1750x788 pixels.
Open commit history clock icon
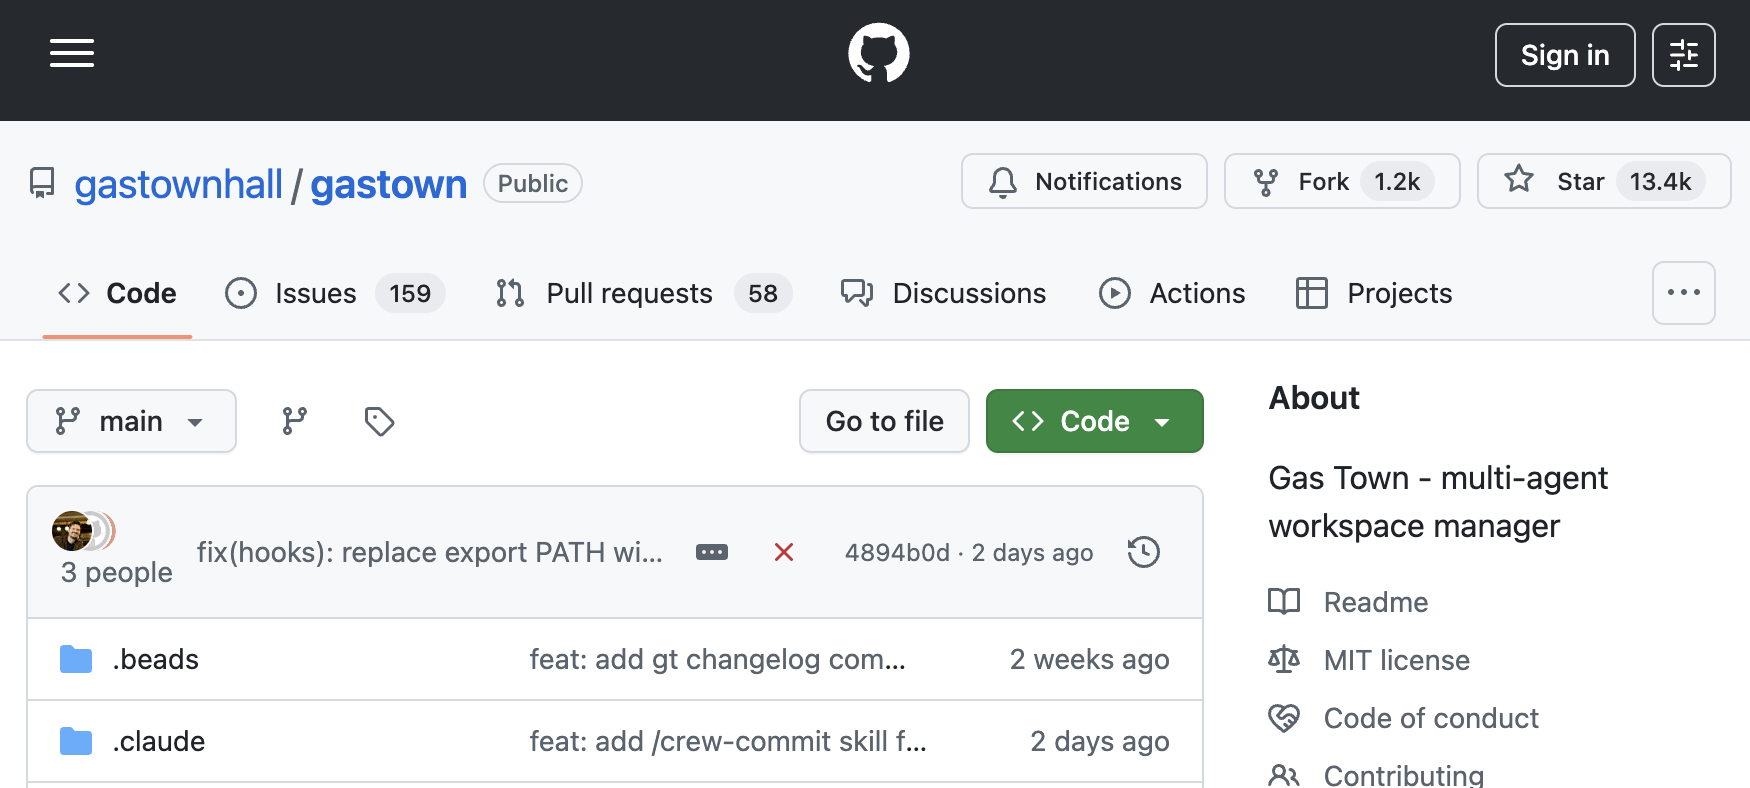coord(1143,552)
